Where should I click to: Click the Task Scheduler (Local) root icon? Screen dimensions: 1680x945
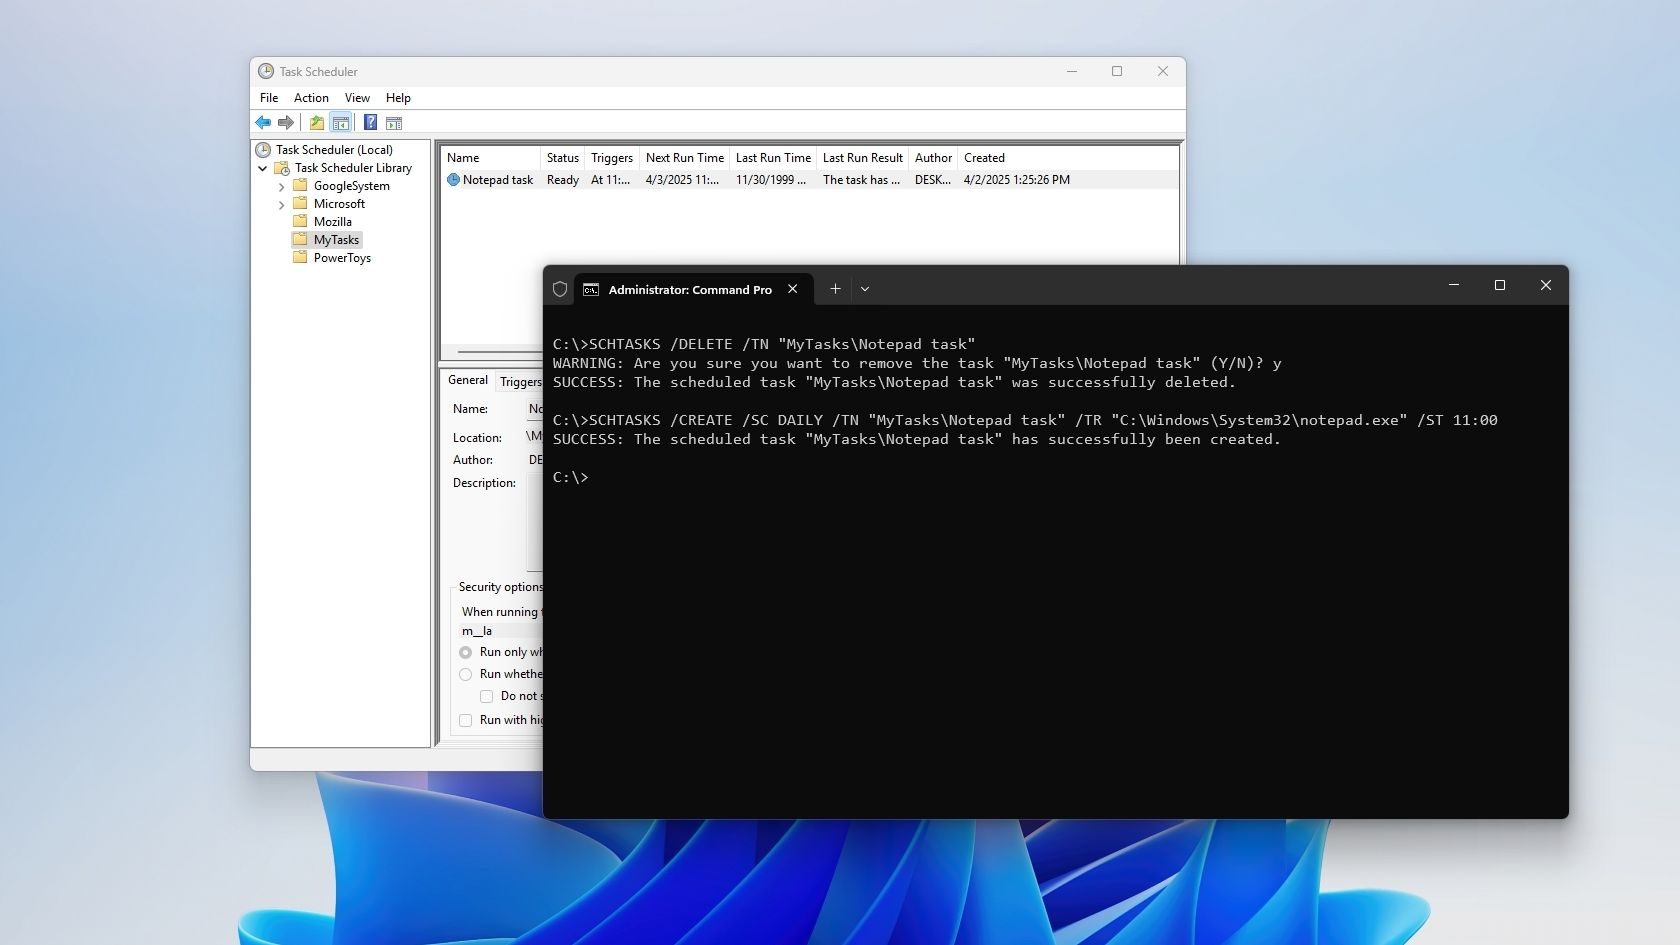tap(262, 149)
